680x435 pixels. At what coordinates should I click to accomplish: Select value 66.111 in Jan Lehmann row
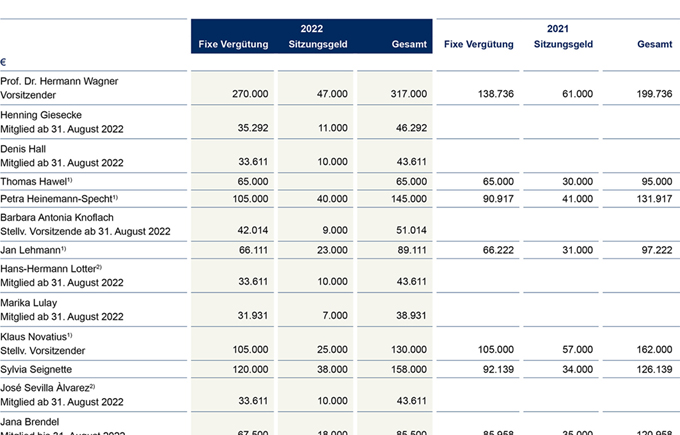click(254, 250)
